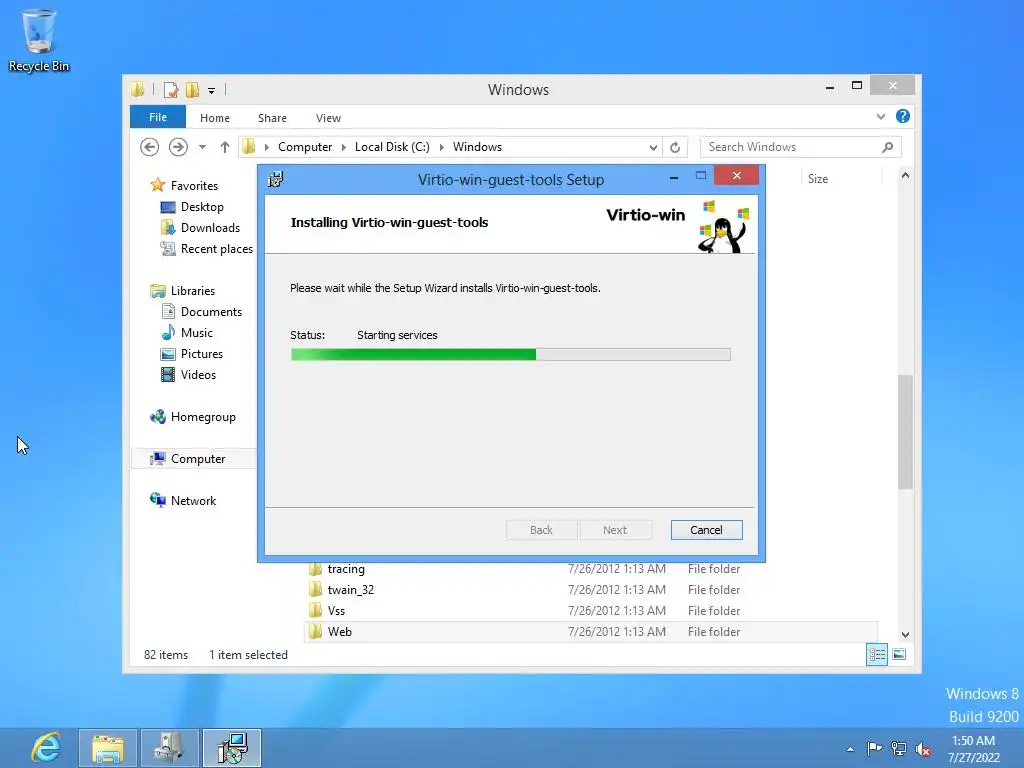The height and width of the screenshot is (768, 1024).
Task: Switch to the Share ribbon tab
Action: tap(272, 118)
